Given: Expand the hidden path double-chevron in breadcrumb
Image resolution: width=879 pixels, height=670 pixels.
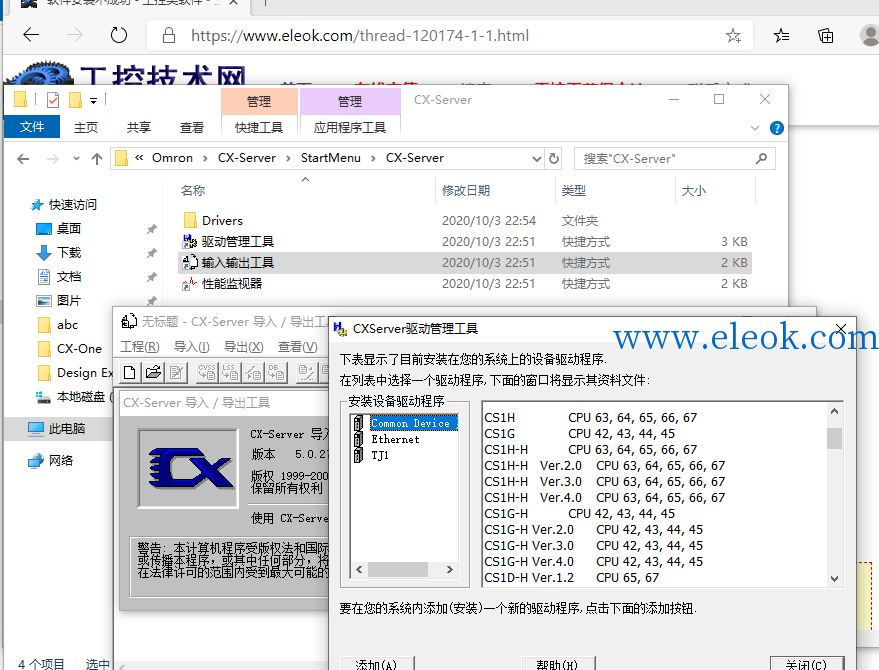Looking at the screenshot, I should [139, 158].
